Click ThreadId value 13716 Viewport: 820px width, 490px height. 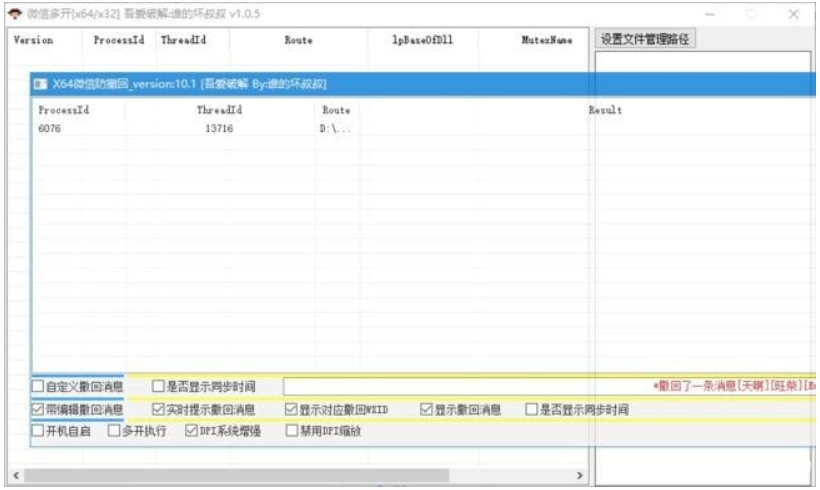point(219,128)
